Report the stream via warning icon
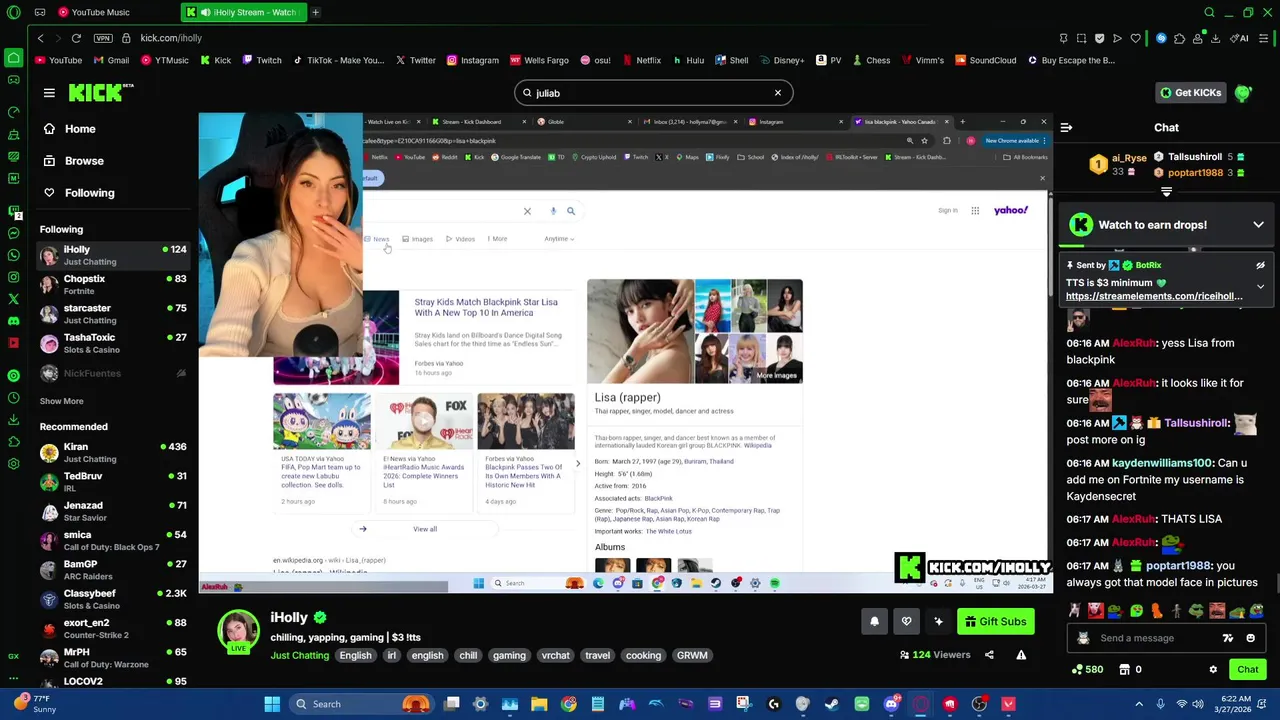 pos(1021,655)
